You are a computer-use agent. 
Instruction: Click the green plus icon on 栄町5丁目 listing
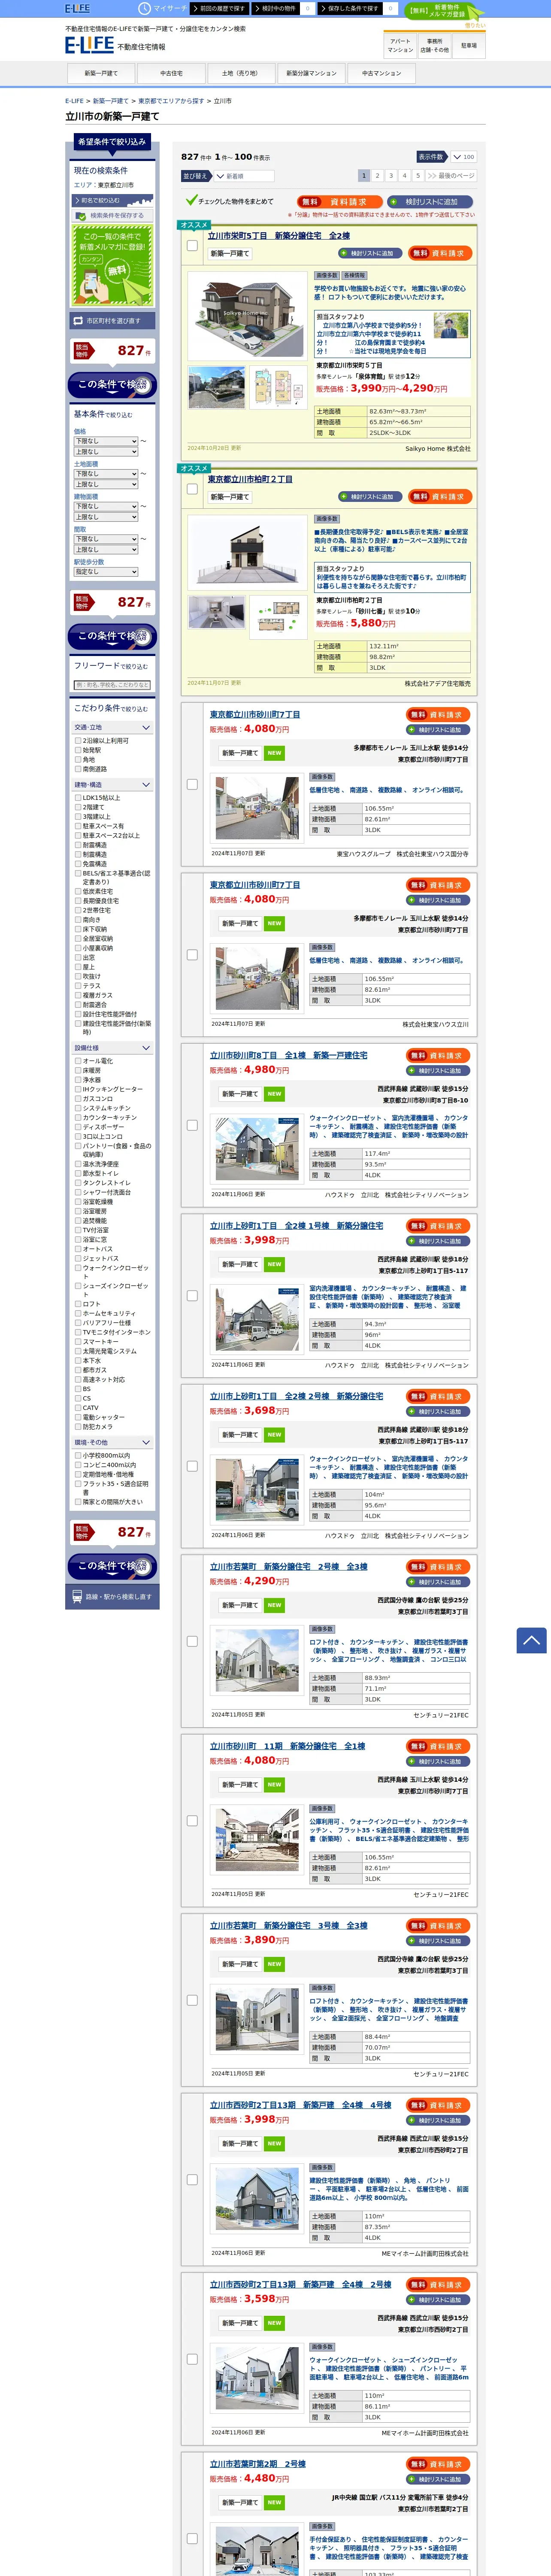pos(345,253)
